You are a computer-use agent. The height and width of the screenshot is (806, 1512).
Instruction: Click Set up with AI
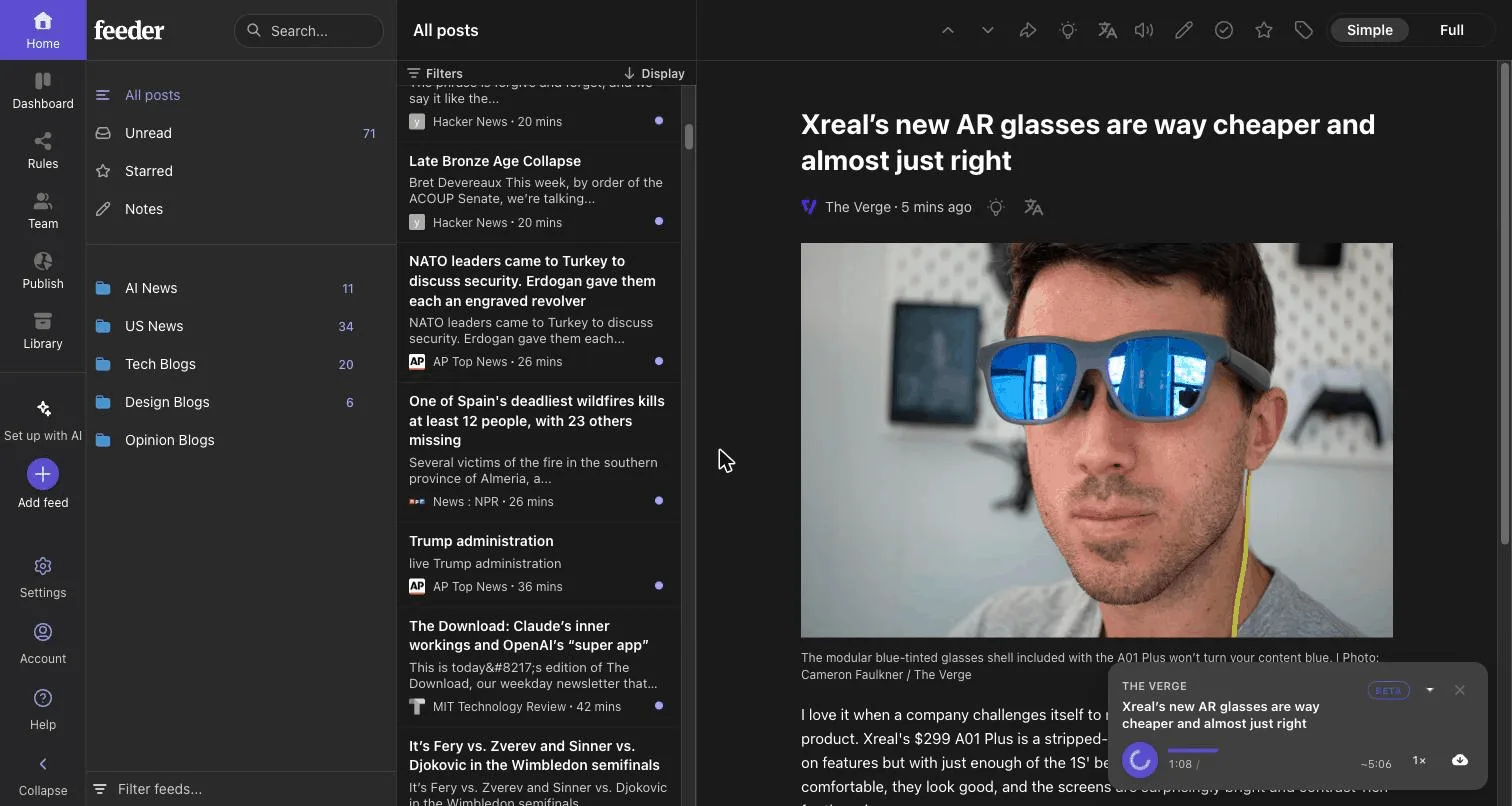pos(43,420)
